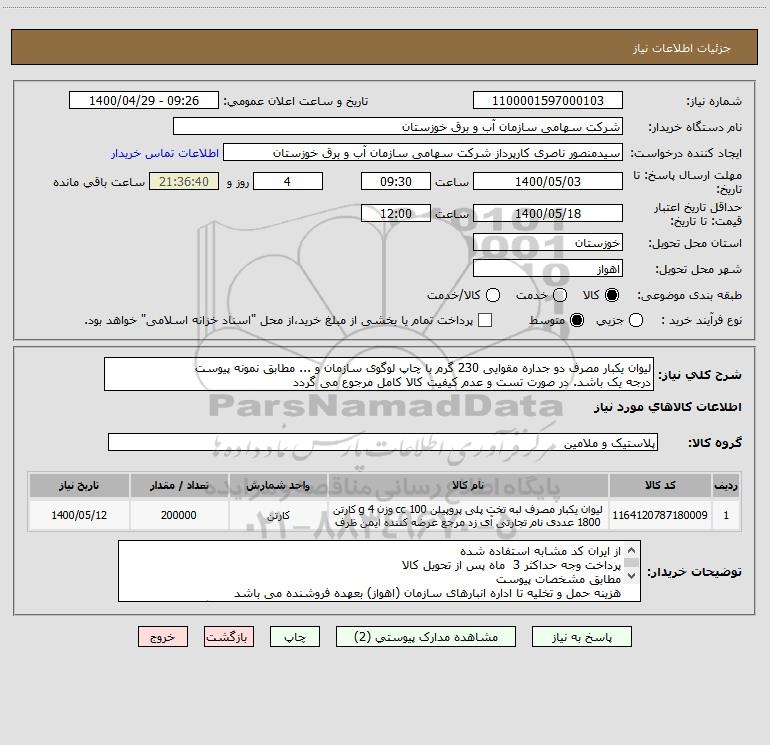The height and width of the screenshot is (745, 770).
Task: Click the unit cell کارتن
Action: pos(278,515)
